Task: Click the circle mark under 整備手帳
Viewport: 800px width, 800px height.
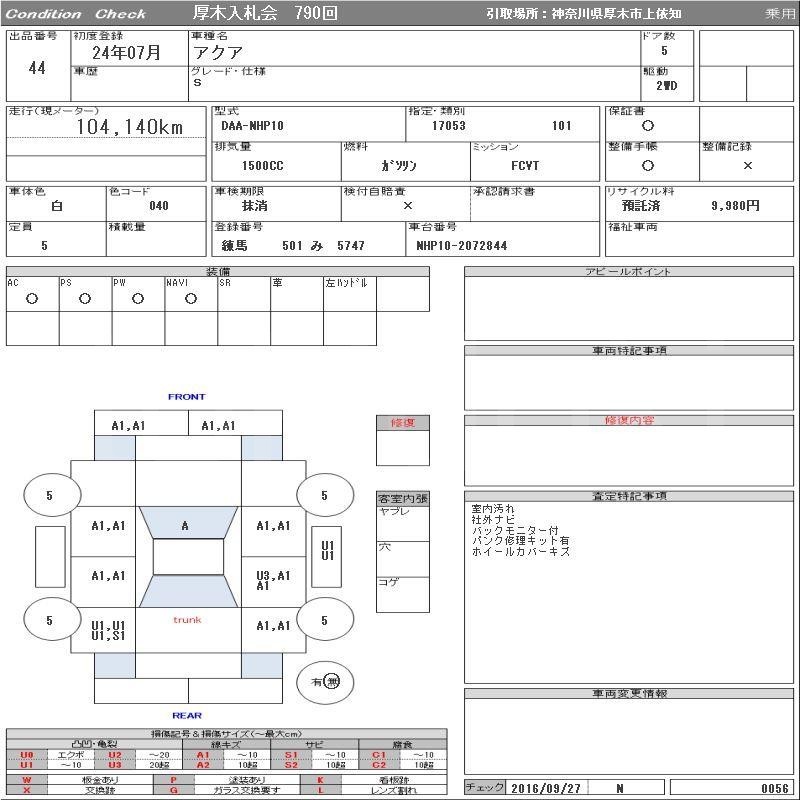Action: click(x=647, y=165)
